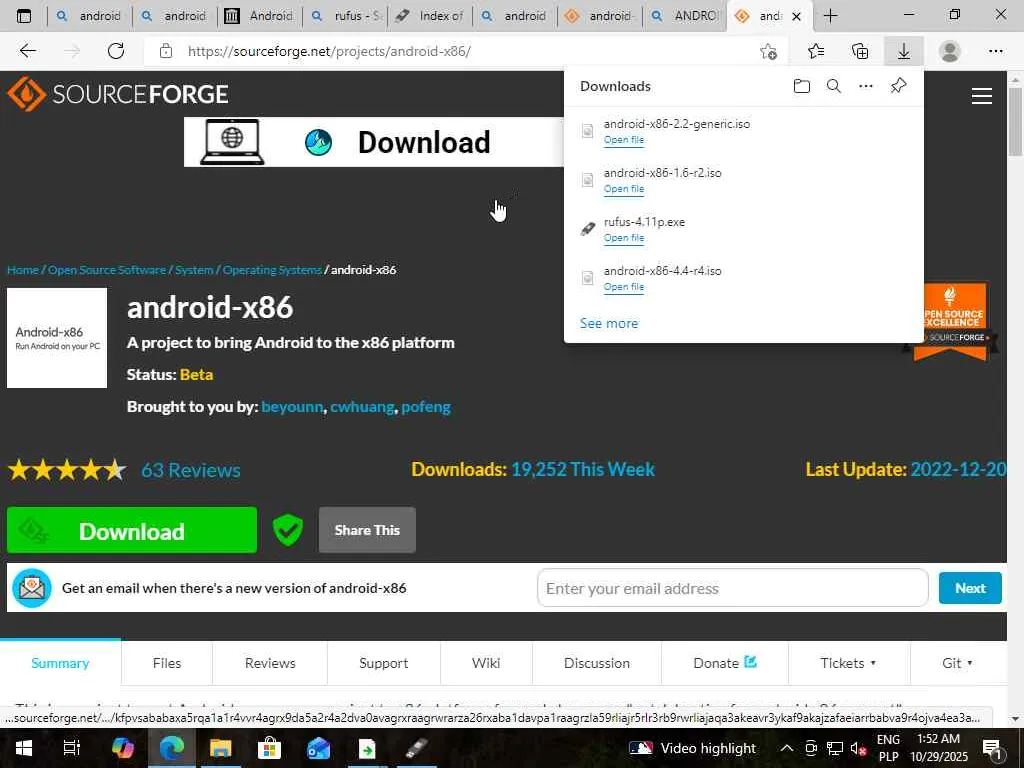
Task: Click the green security shield badge
Action: coord(287,530)
